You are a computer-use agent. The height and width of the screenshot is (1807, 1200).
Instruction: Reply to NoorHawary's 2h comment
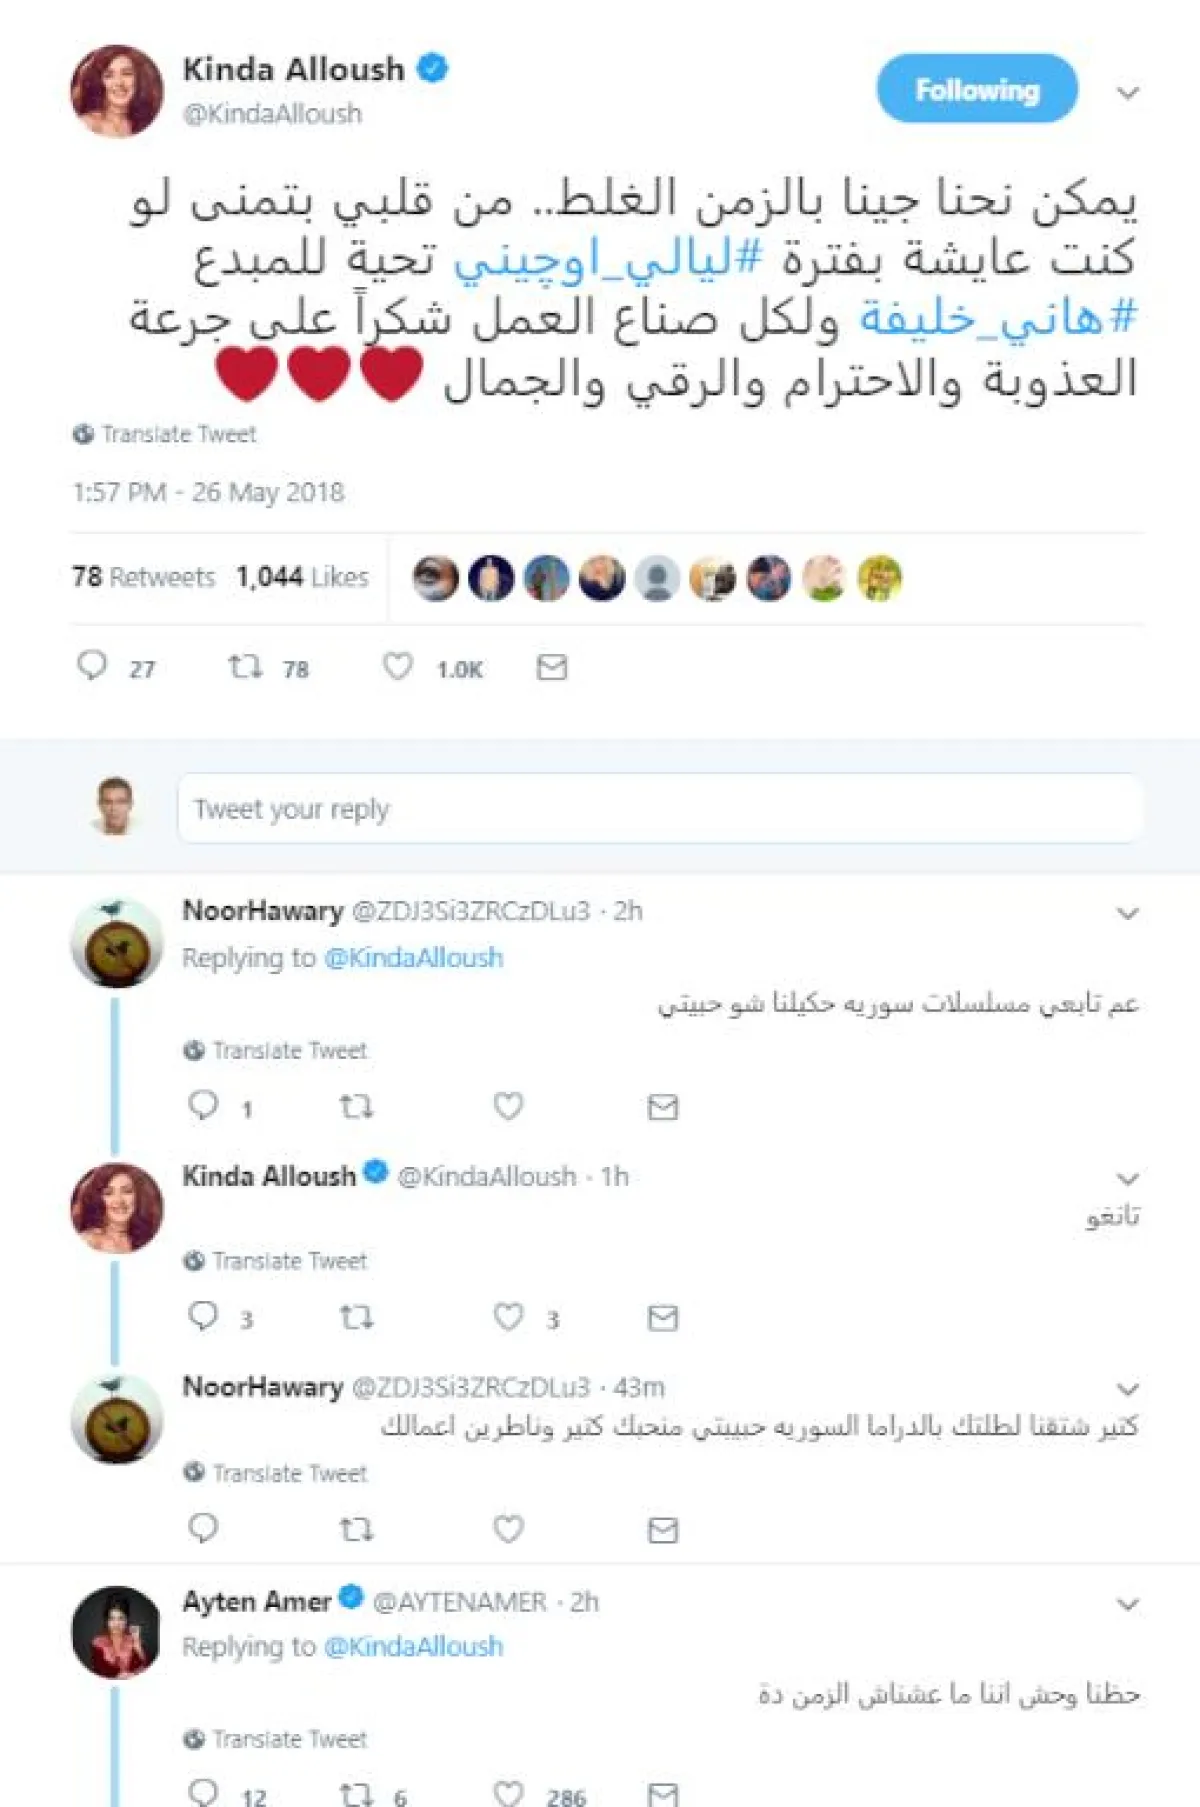[204, 1105]
